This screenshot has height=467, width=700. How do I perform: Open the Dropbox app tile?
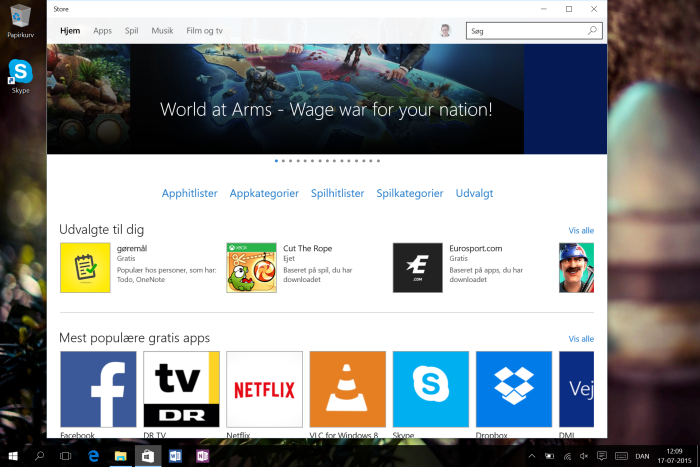(x=514, y=389)
